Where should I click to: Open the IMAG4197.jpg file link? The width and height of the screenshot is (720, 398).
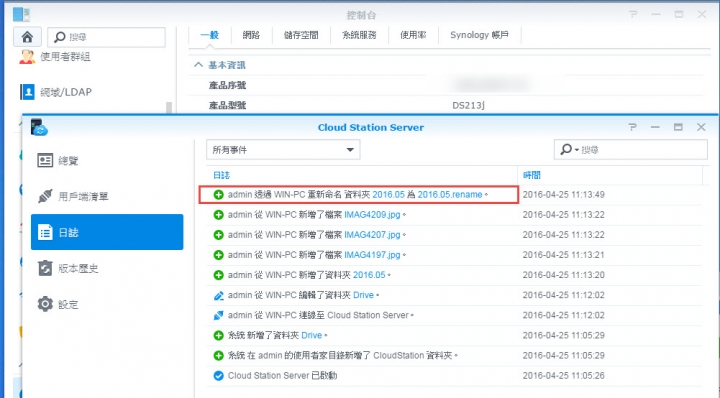coord(372,255)
